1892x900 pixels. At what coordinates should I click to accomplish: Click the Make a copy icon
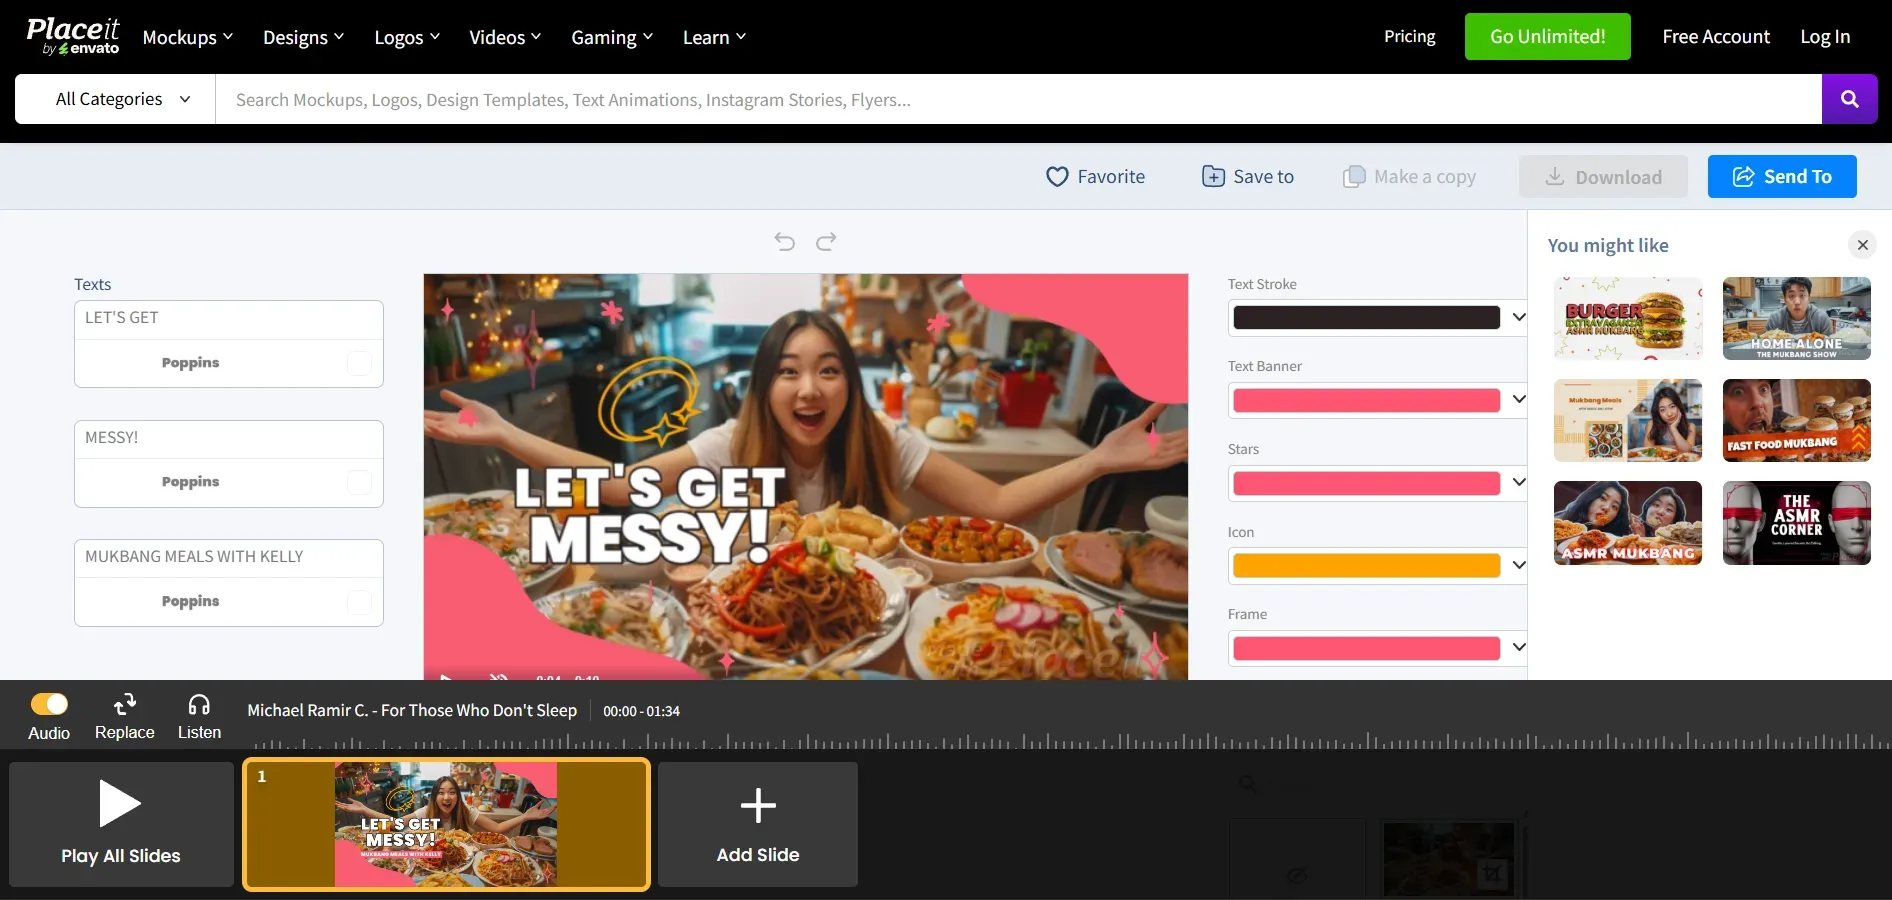(x=1355, y=176)
